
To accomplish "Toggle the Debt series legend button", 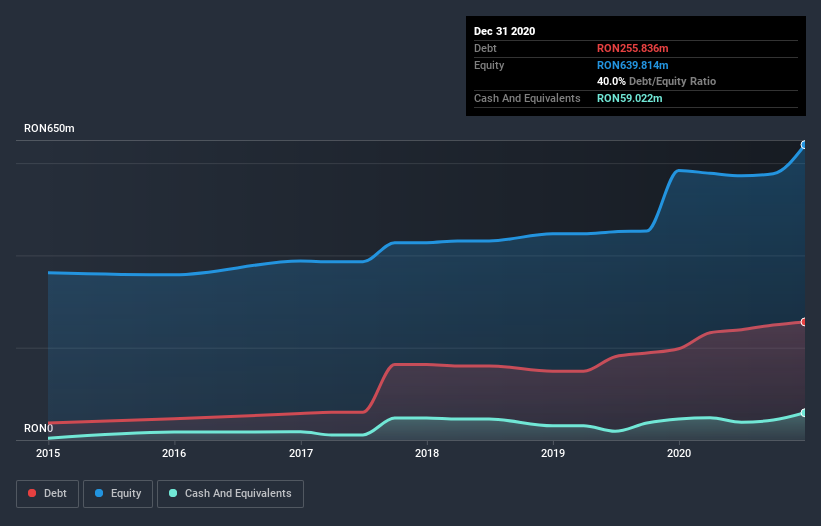I will (x=47, y=494).
